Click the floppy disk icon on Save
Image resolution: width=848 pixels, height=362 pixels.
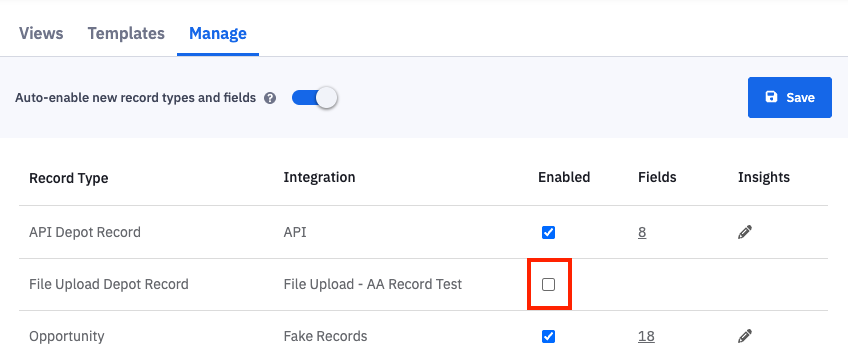point(771,97)
